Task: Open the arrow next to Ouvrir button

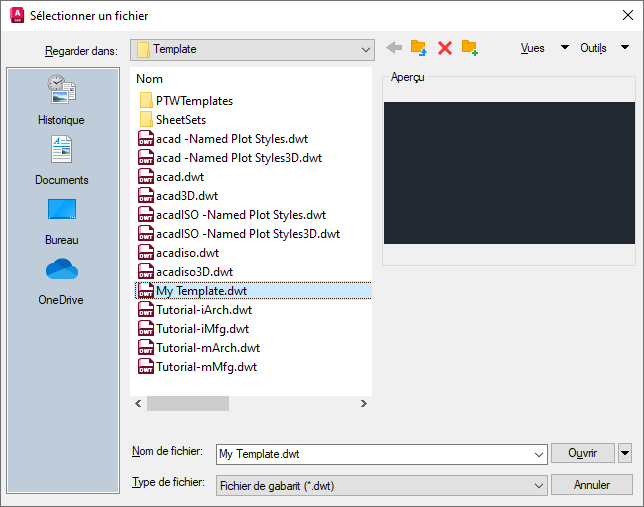Action: click(625, 453)
